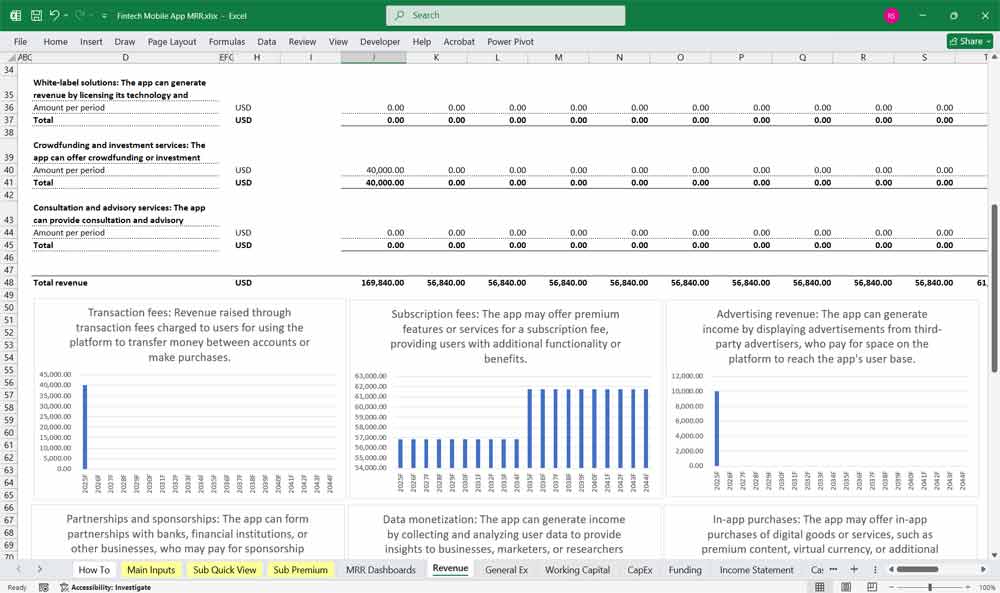The height and width of the screenshot is (593, 1000).
Task: Open the Undo history dropdown arrow
Action: click(68, 16)
